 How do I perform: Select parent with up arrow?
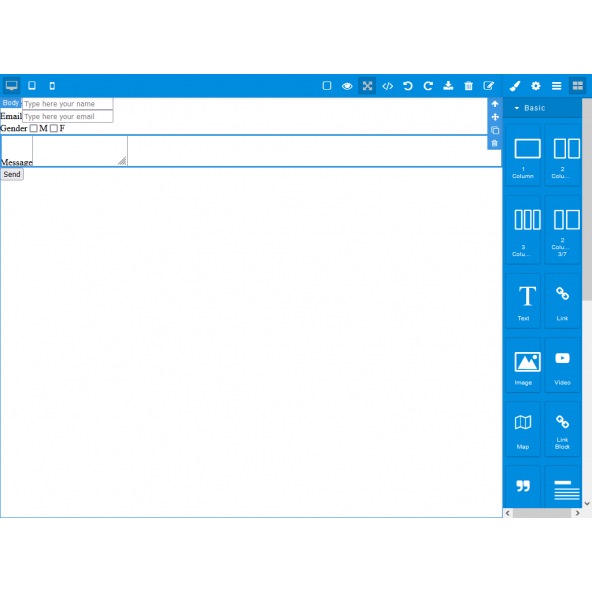pos(495,104)
